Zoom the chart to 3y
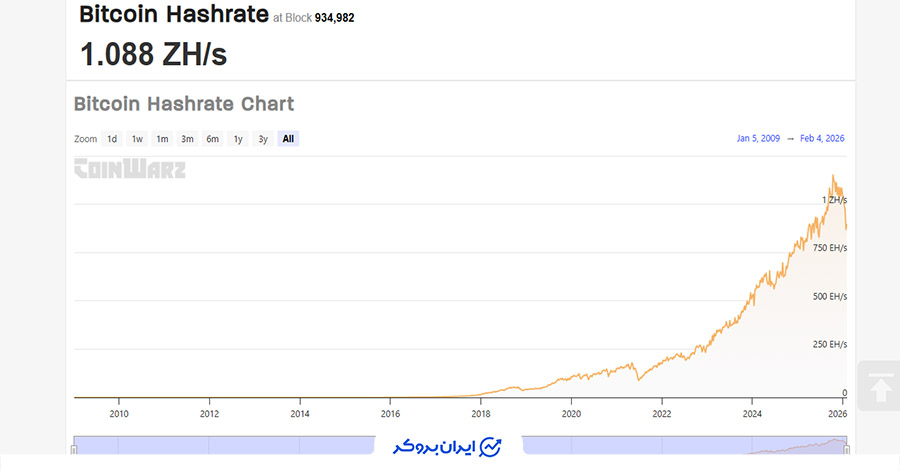Viewport: 900px width, 471px height. coord(263,139)
